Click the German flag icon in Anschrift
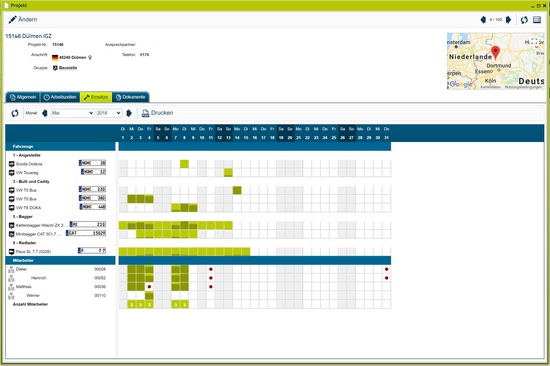 pos(55,58)
